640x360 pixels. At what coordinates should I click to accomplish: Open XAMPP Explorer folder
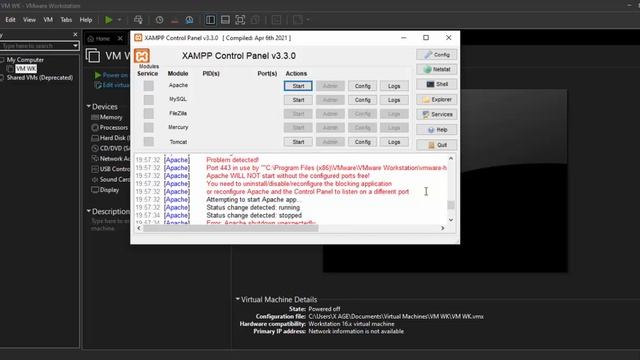coord(436,99)
